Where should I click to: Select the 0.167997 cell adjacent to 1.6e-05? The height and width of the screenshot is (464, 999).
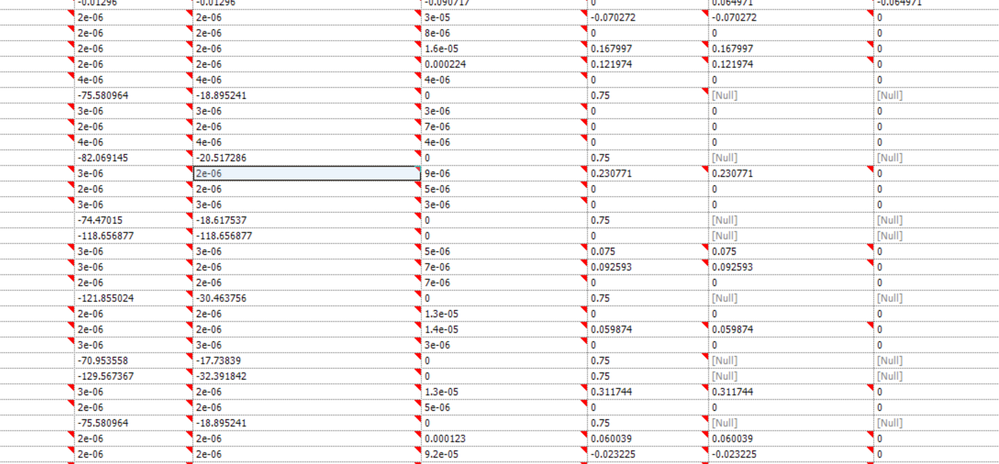click(x=648, y=48)
